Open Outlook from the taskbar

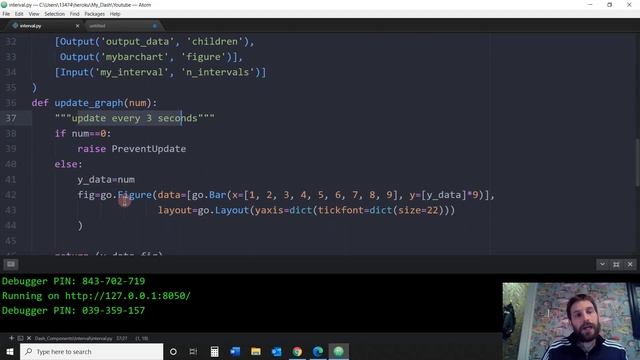[x=277, y=351]
